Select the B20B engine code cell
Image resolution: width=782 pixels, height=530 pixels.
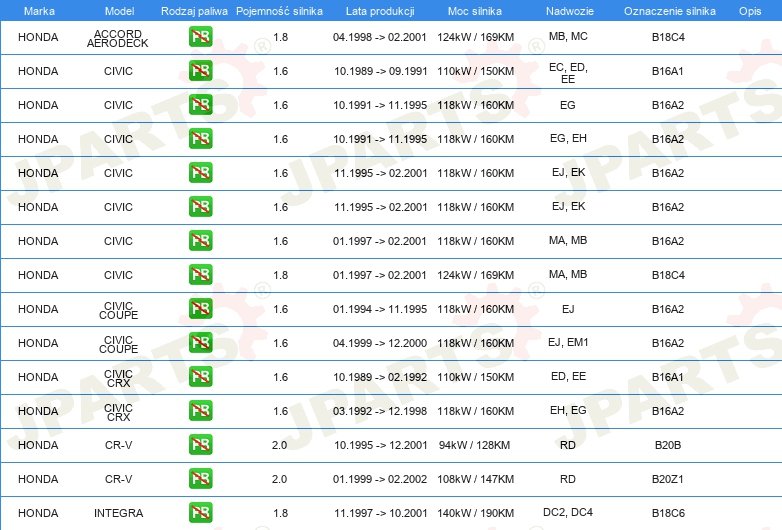pos(668,445)
